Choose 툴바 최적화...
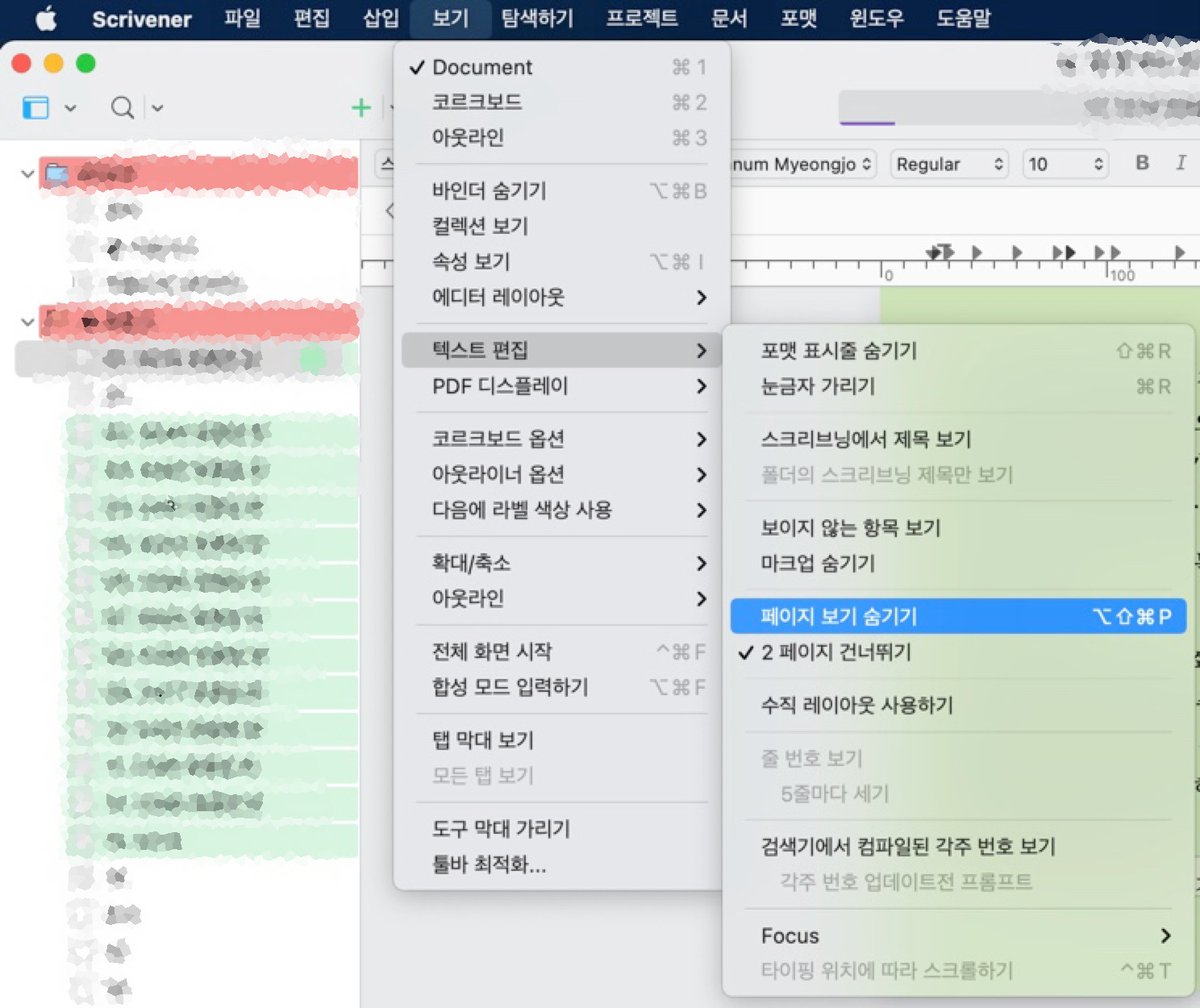This screenshot has height=1008, width=1200. pos(562,864)
